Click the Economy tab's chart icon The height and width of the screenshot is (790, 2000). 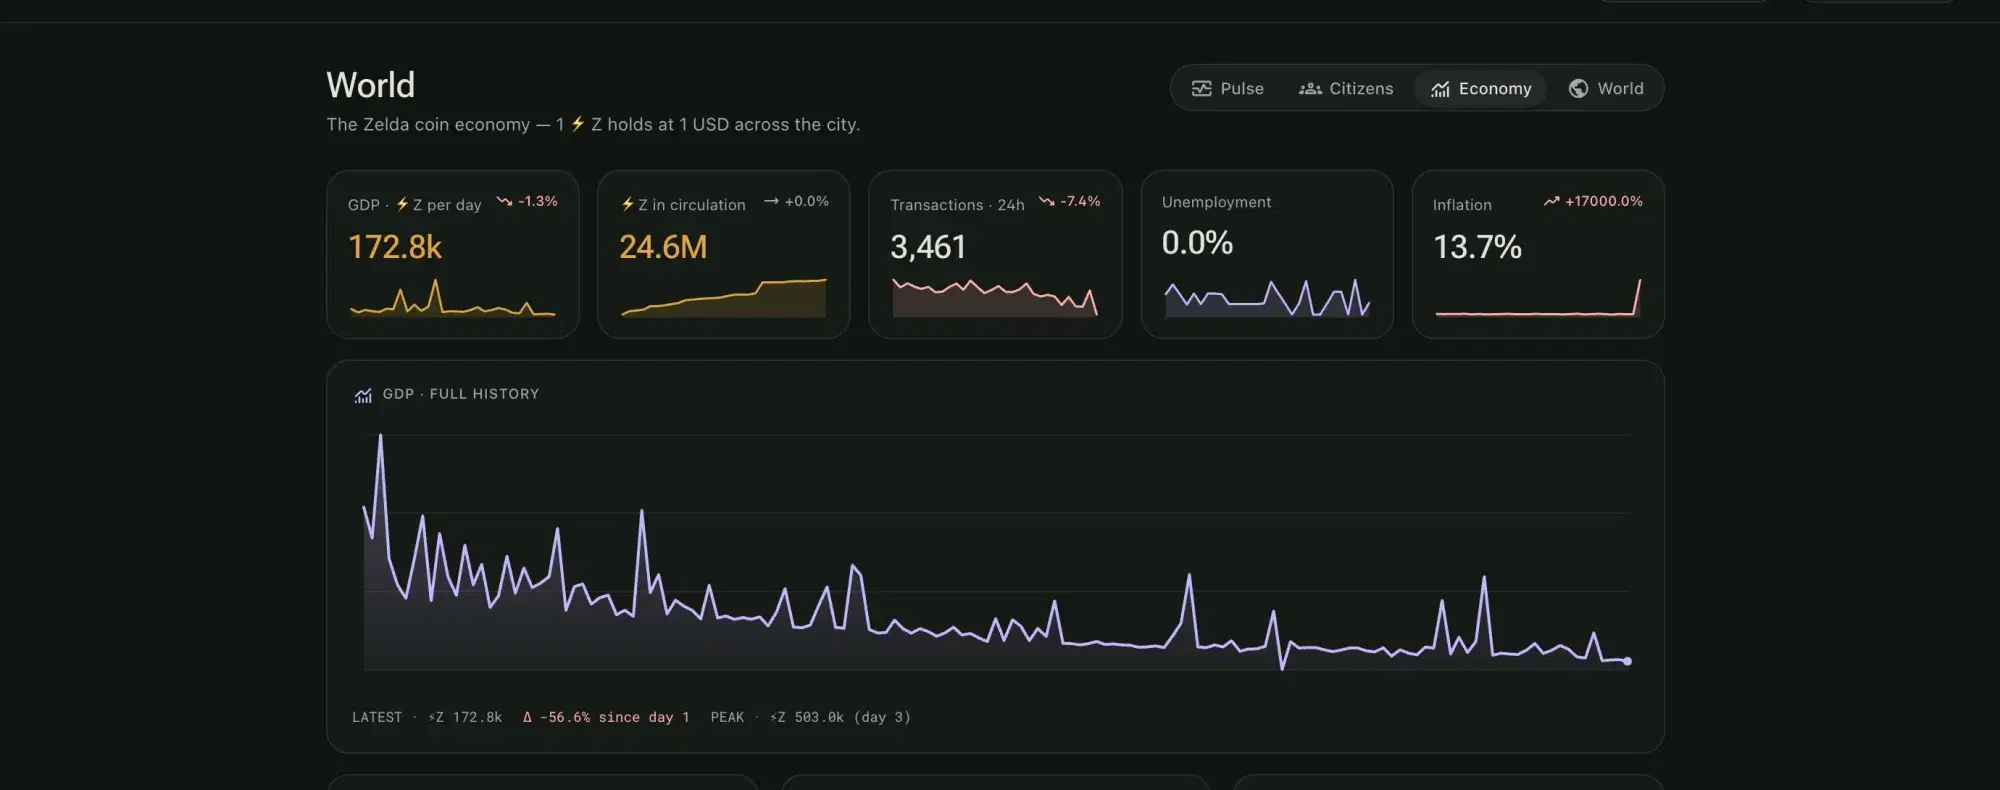pyautogui.click(x=1440, y=89)
